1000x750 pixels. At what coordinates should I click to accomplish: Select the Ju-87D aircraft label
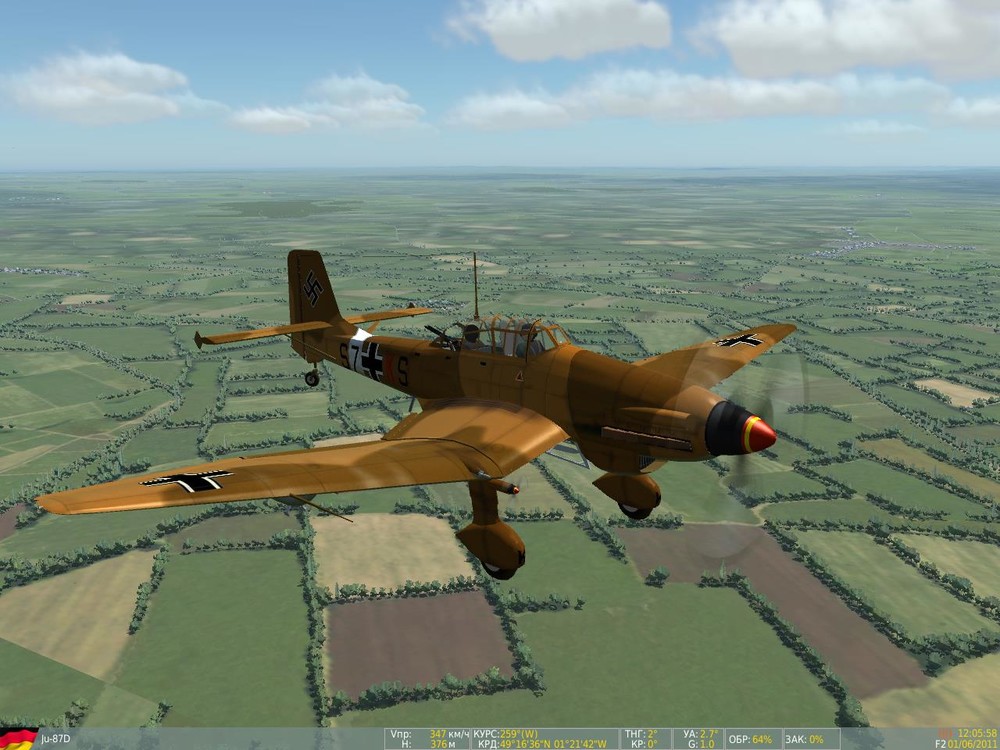coord(55,739)
